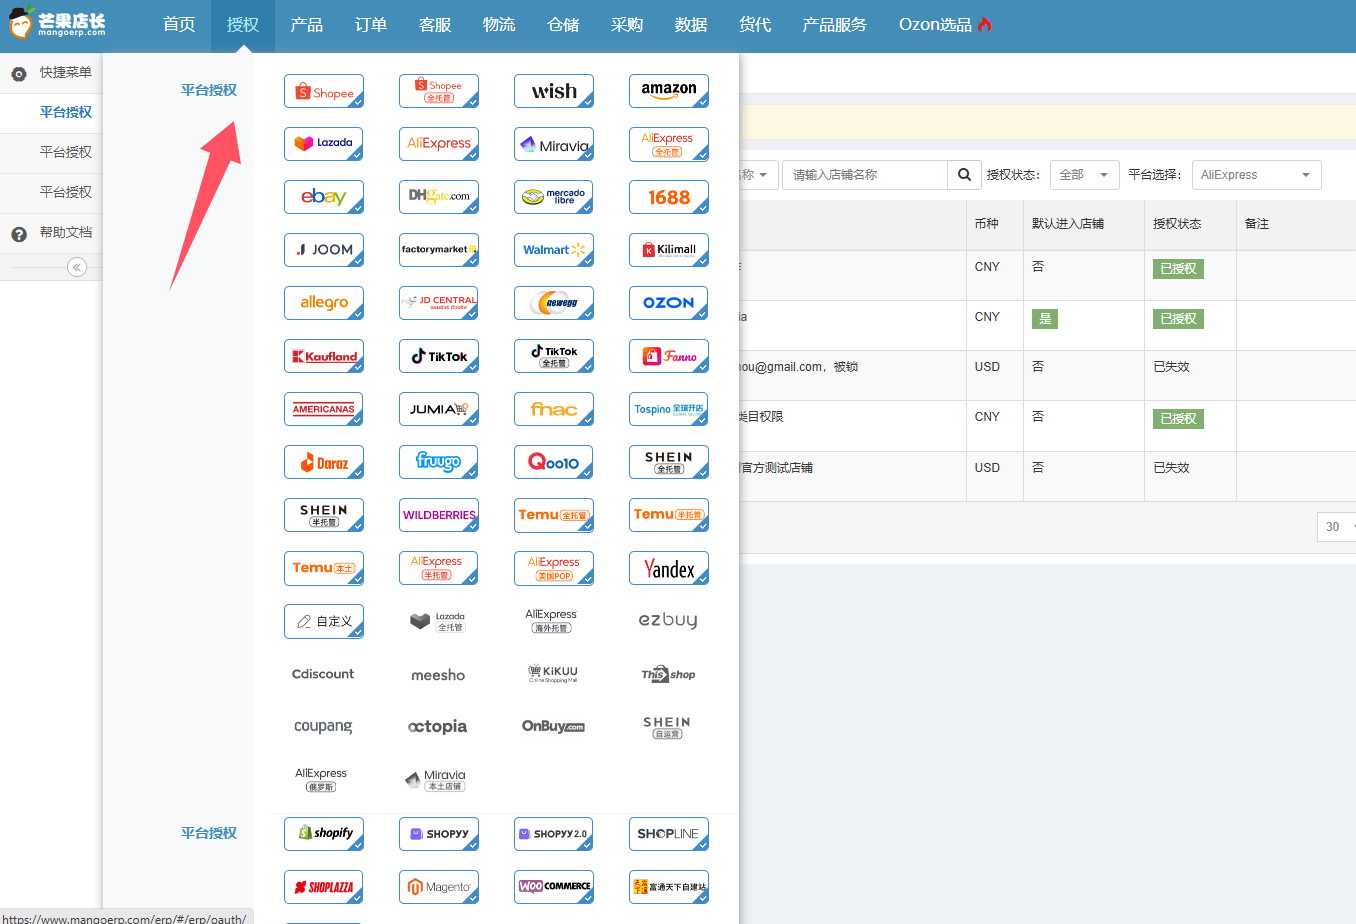Open the page size 30 dropdown
Image resolution: width=1356 pixels, height=924 pixels.
click(x=1337, y=527)
